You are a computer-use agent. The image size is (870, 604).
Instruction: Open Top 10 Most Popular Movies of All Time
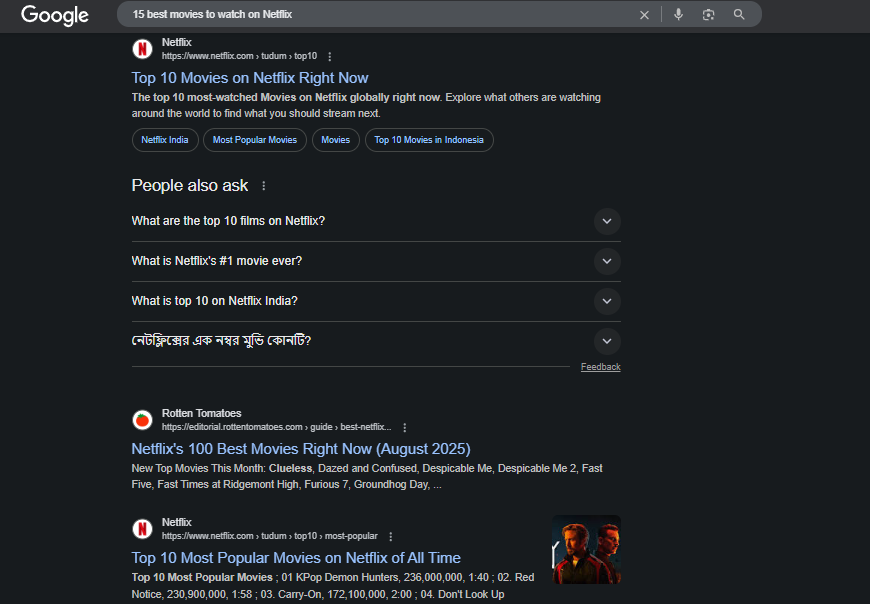coord(296,557)
